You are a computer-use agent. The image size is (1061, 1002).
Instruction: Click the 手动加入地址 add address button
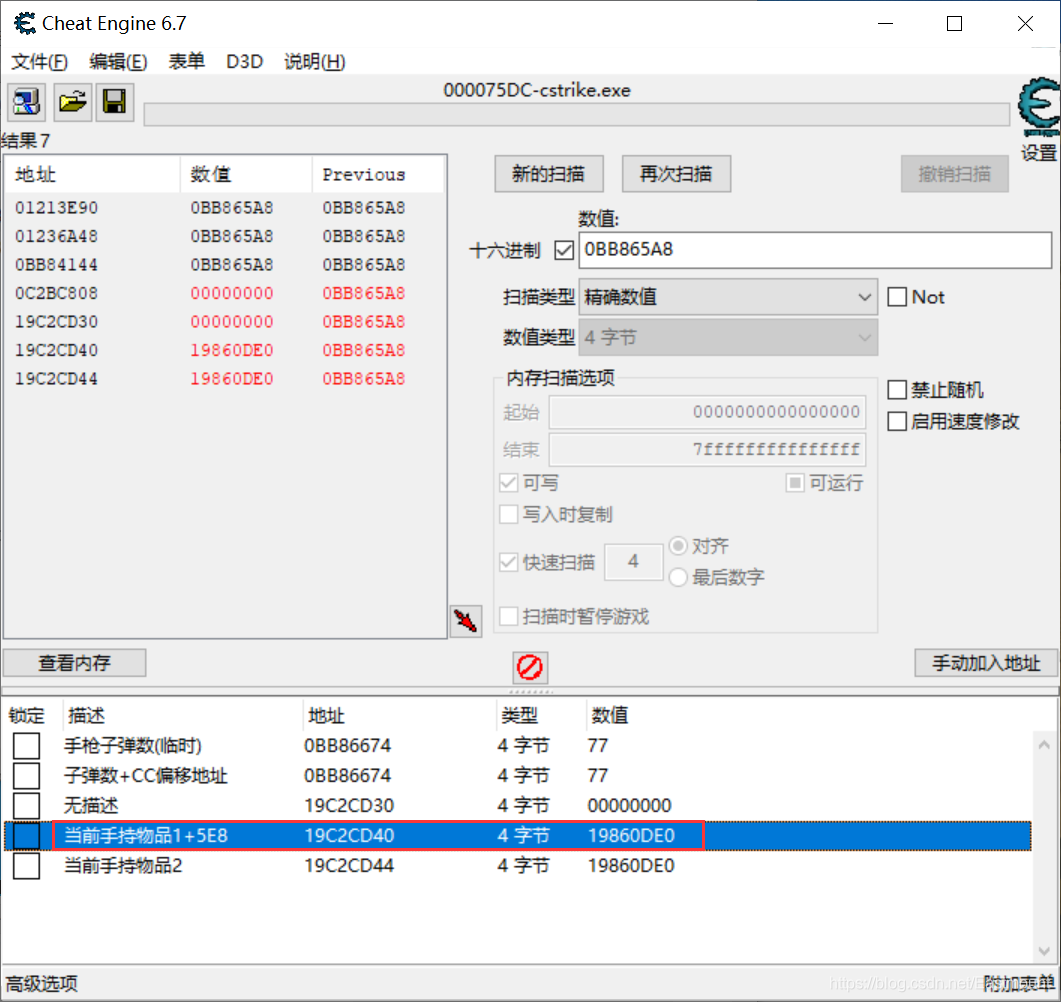(x=986, y=662)
